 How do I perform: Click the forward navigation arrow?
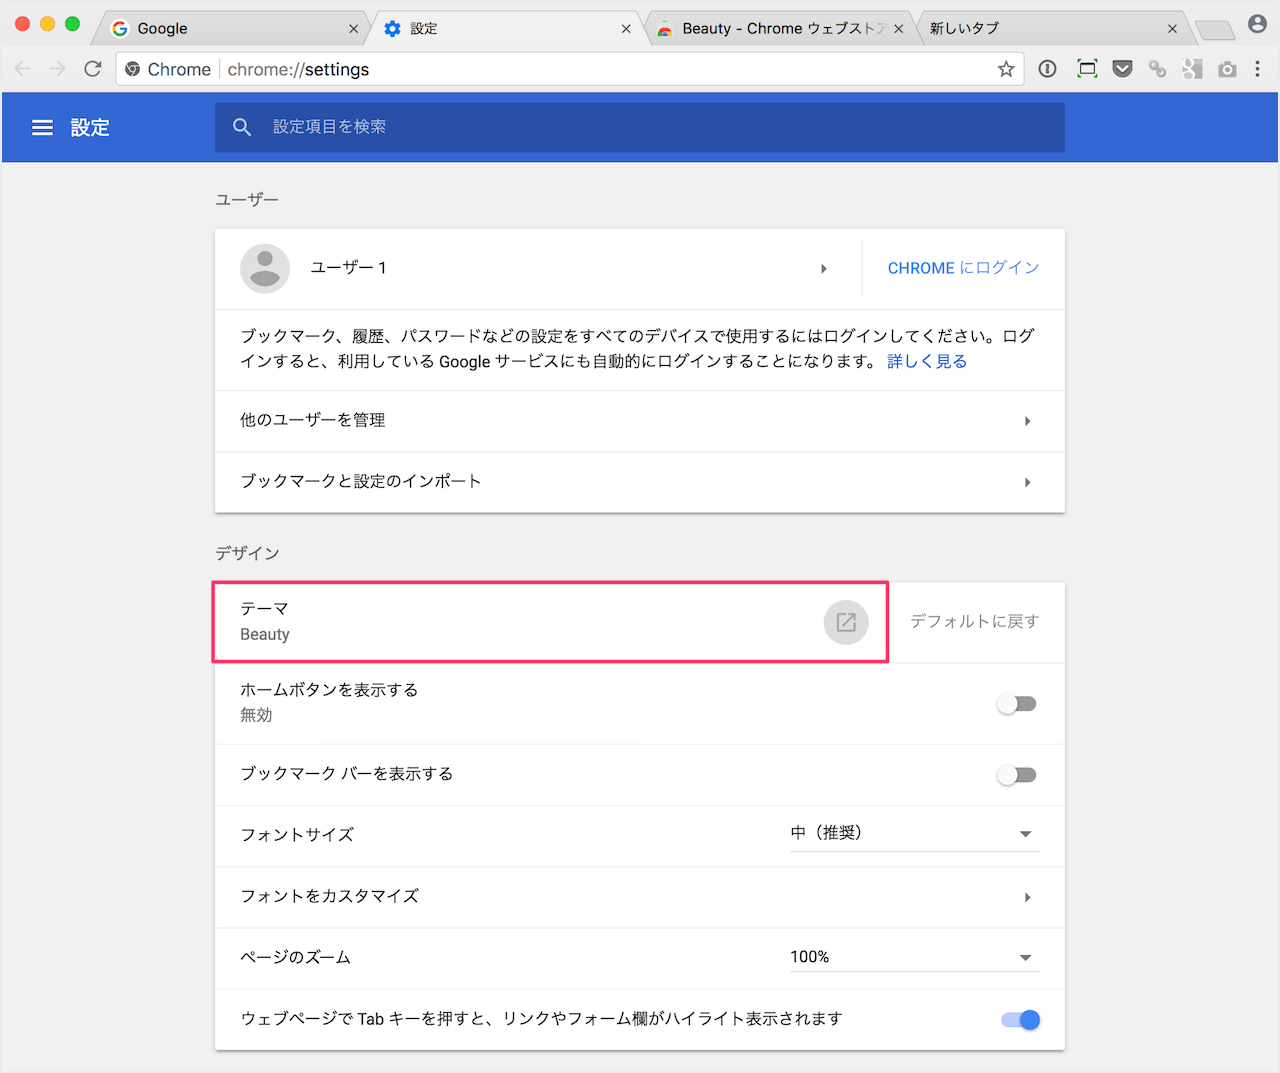(x=58, y=69)
